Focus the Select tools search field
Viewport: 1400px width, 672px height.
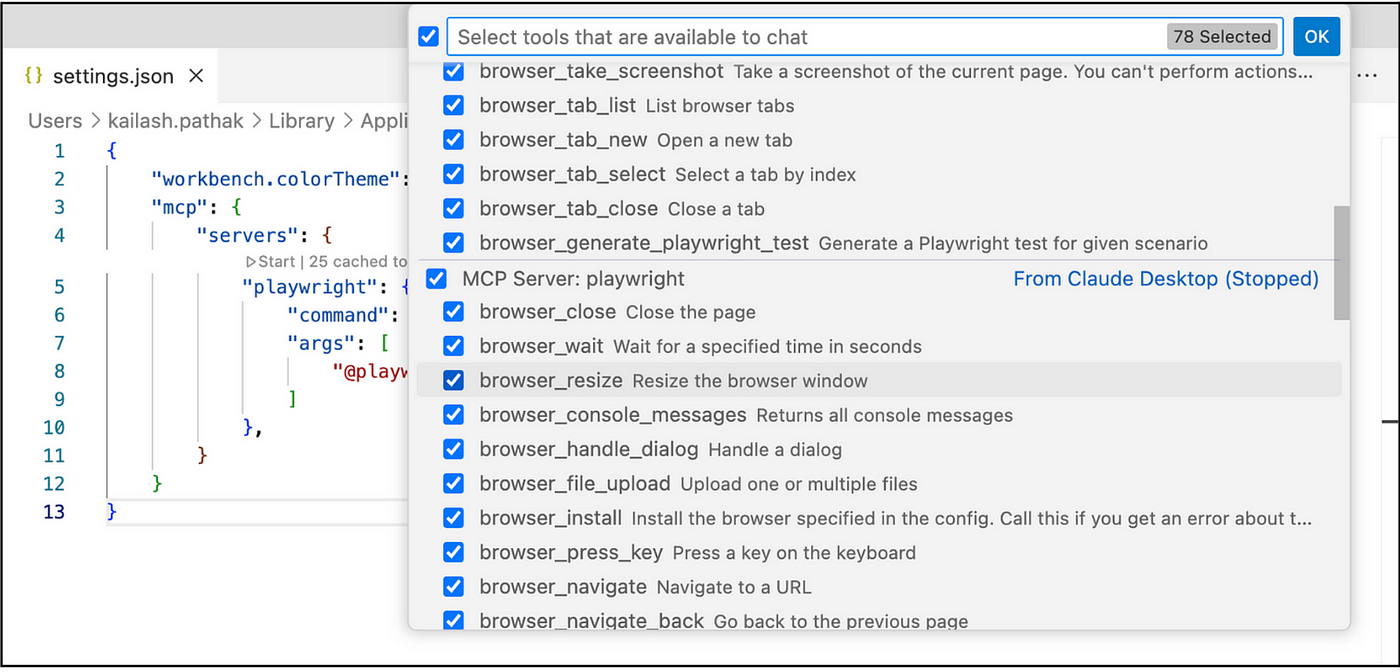pyautogui.click(x=800, y=37)
